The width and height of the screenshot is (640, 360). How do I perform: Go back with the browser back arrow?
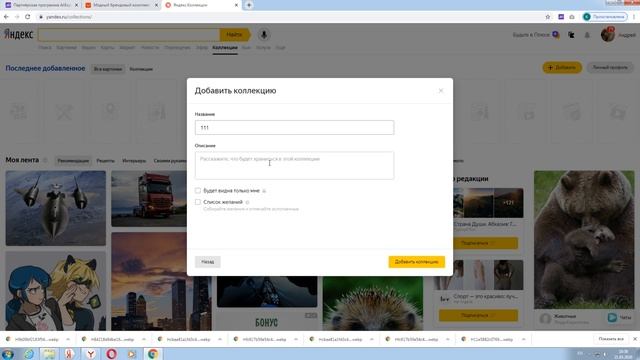6,17
